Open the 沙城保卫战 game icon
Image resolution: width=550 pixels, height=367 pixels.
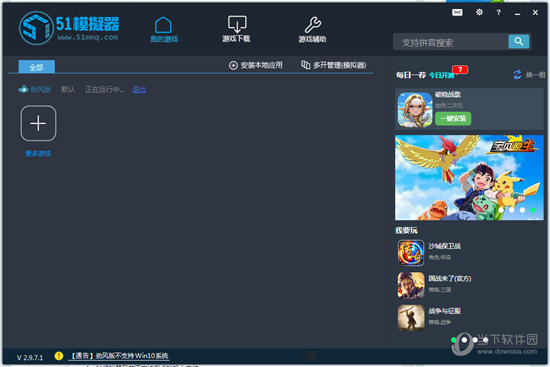(x=411, y=253)
